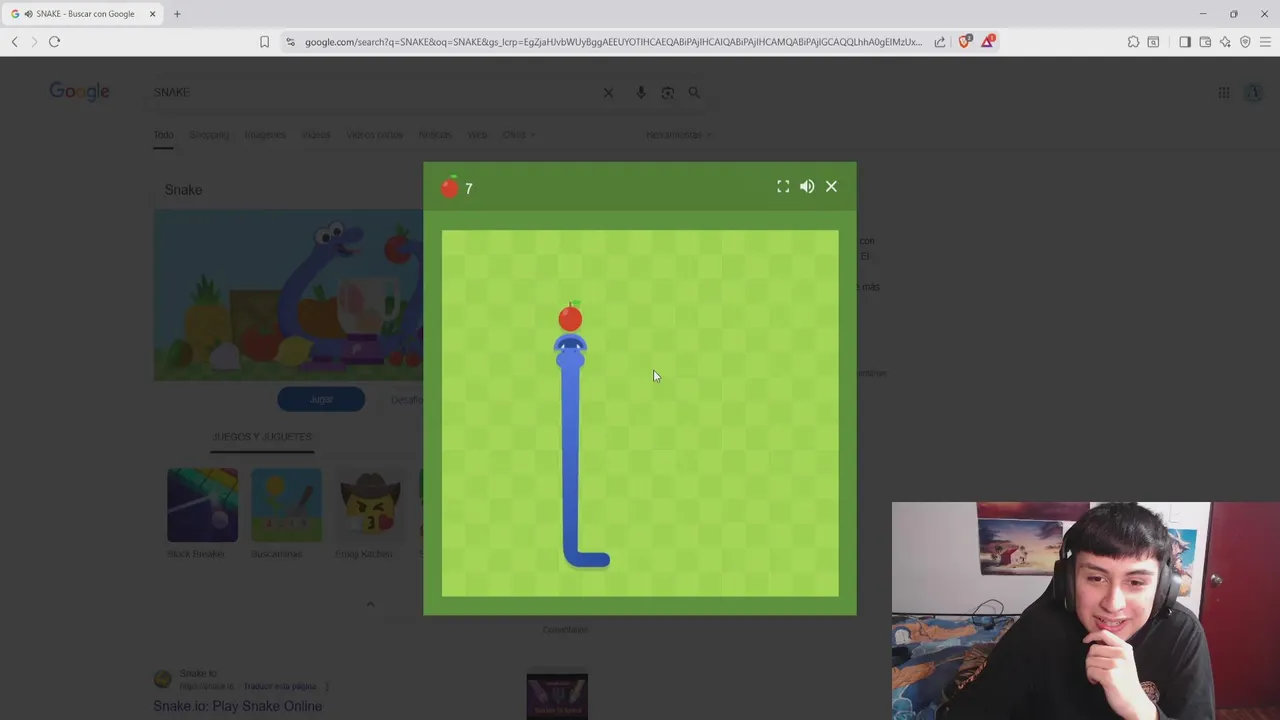1280x720 pixels.
Task: Mute the tab's audio speaker icon
Action: tap(28, 14)
